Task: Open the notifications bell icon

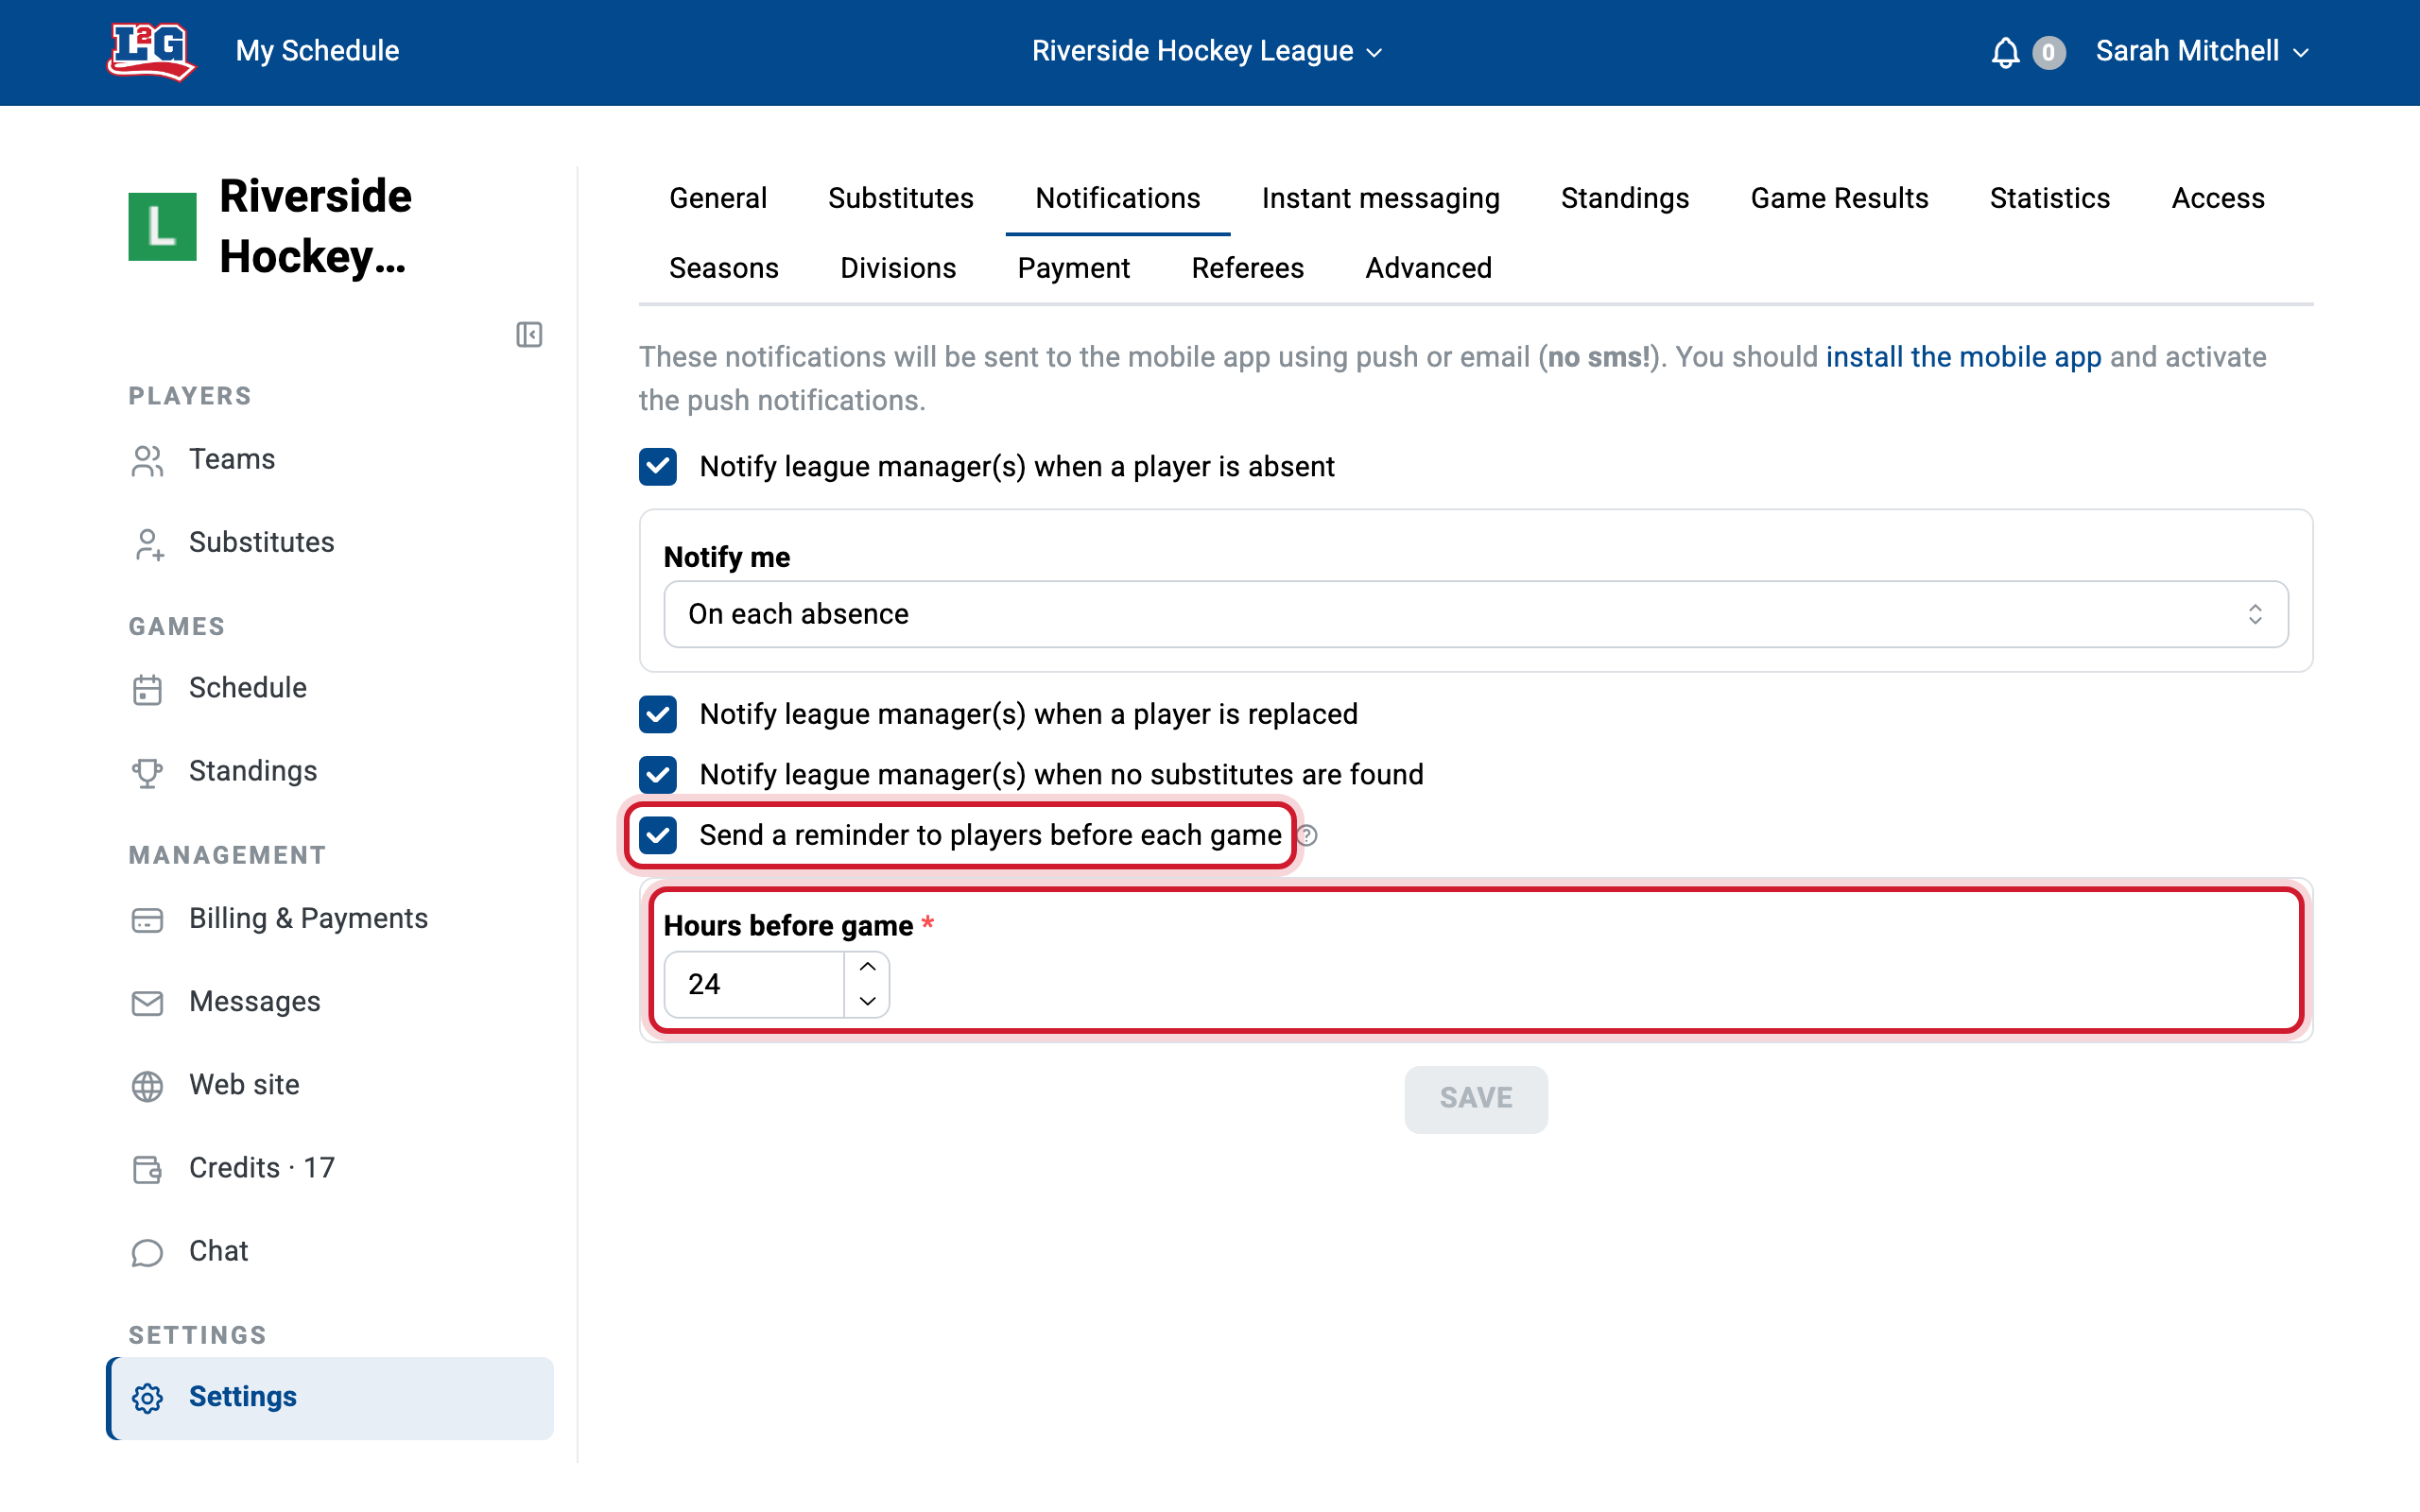Action: 2005,52
